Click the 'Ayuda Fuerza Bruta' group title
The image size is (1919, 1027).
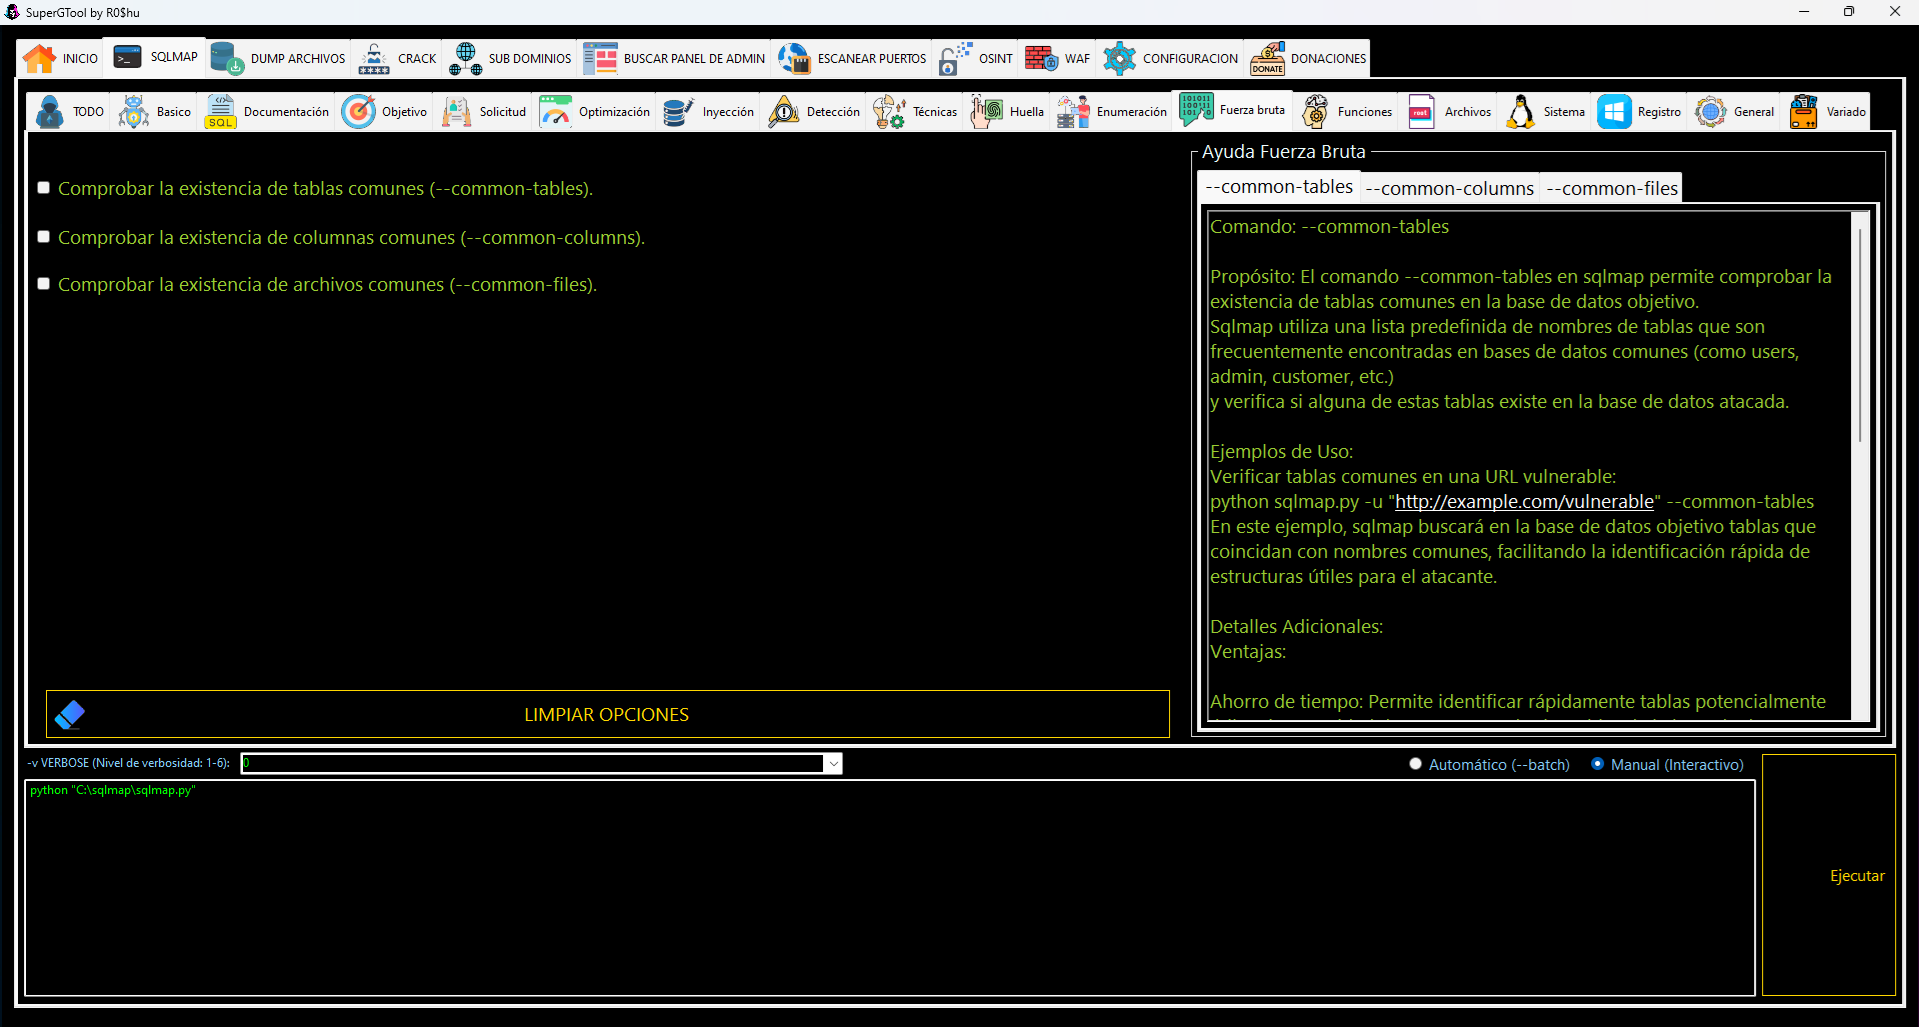[x=1283, y=152]
